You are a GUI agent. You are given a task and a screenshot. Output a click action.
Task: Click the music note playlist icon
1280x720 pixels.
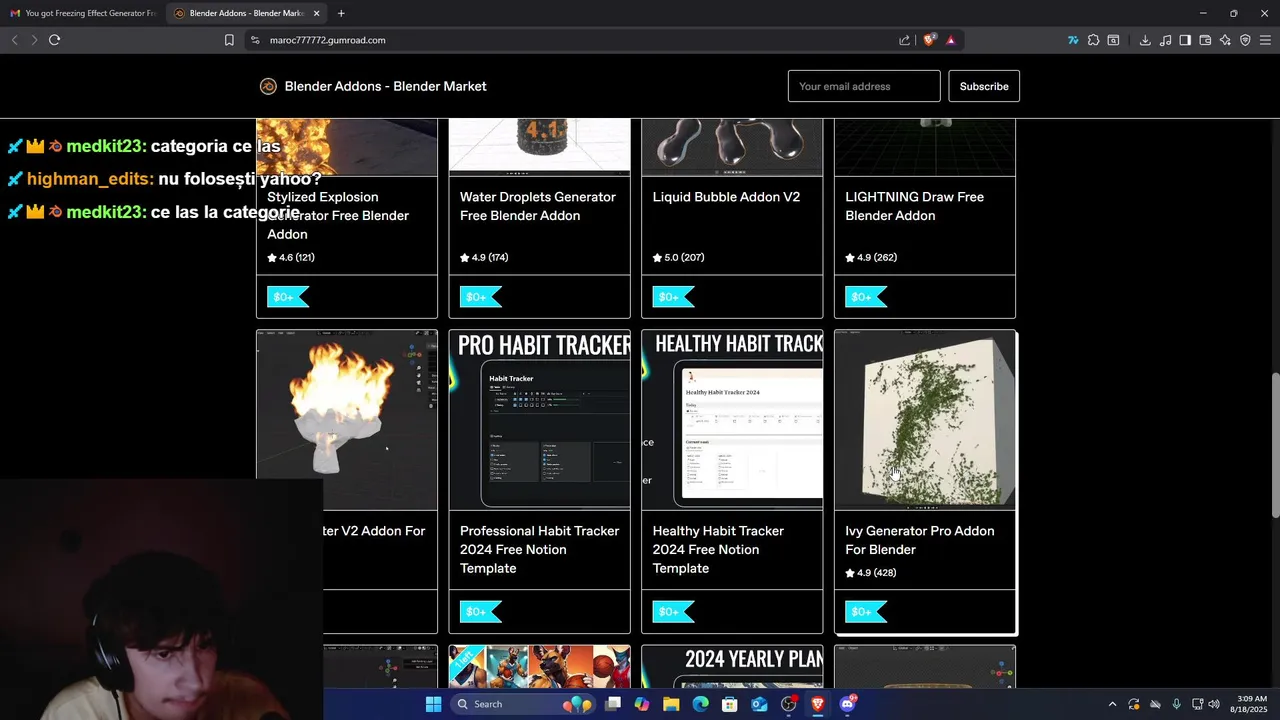[1165, 40]
